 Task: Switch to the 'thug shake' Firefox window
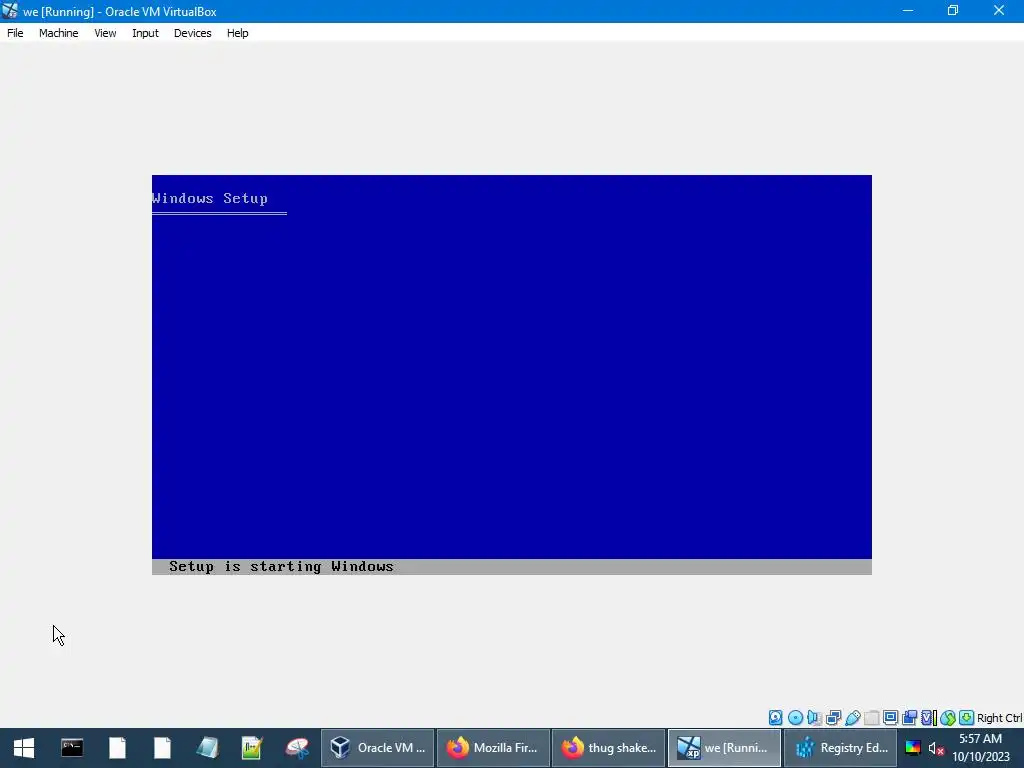pos(609,748)
